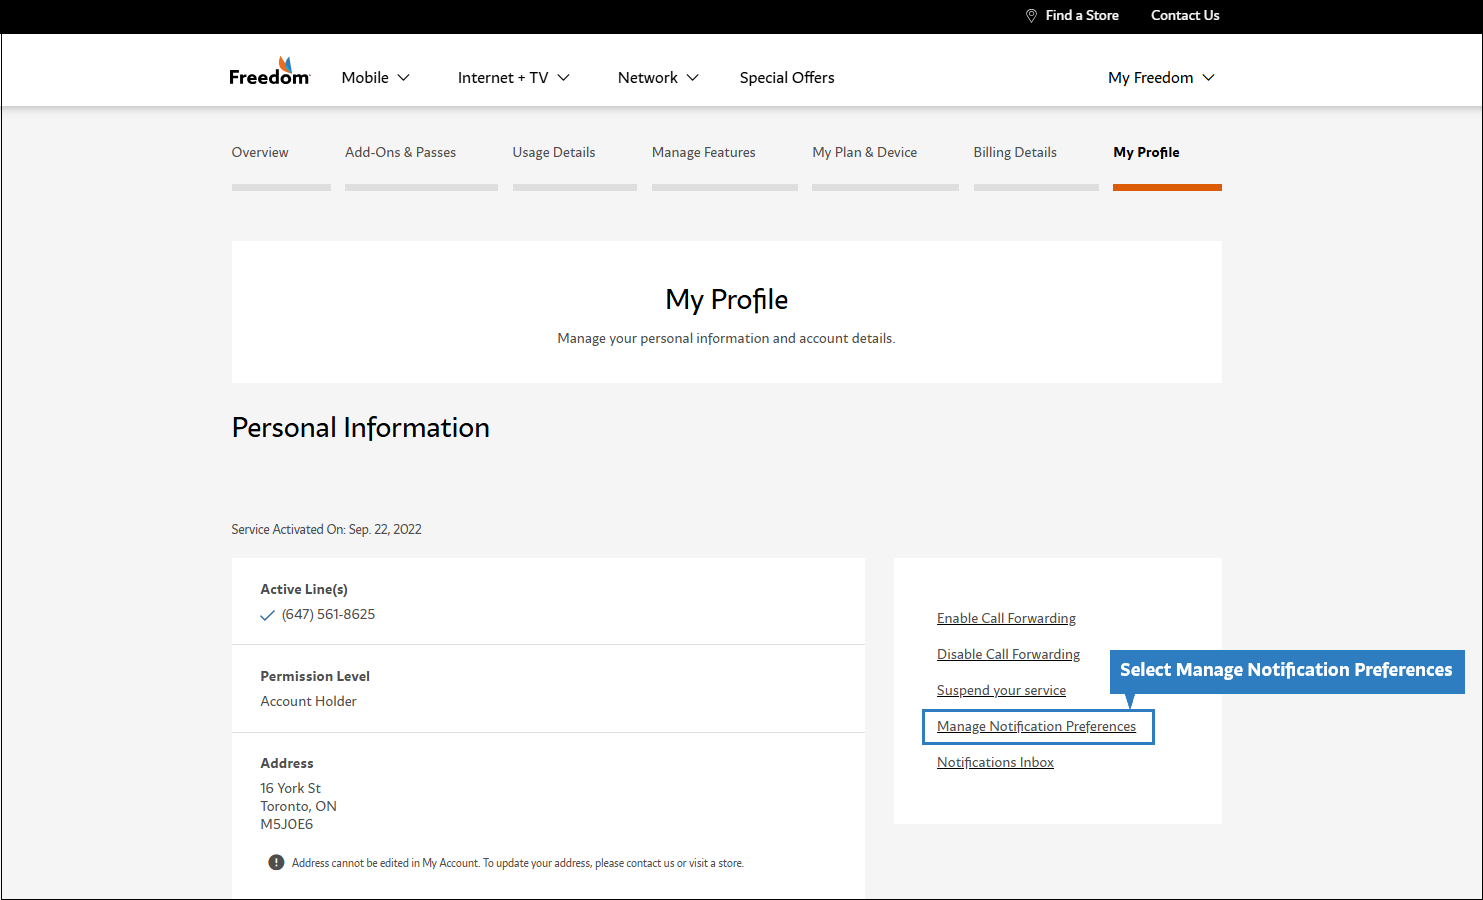Click the Permission Level label
Image resolution: width=1483 pixels, height=900 pixels.
click(315, 676)
